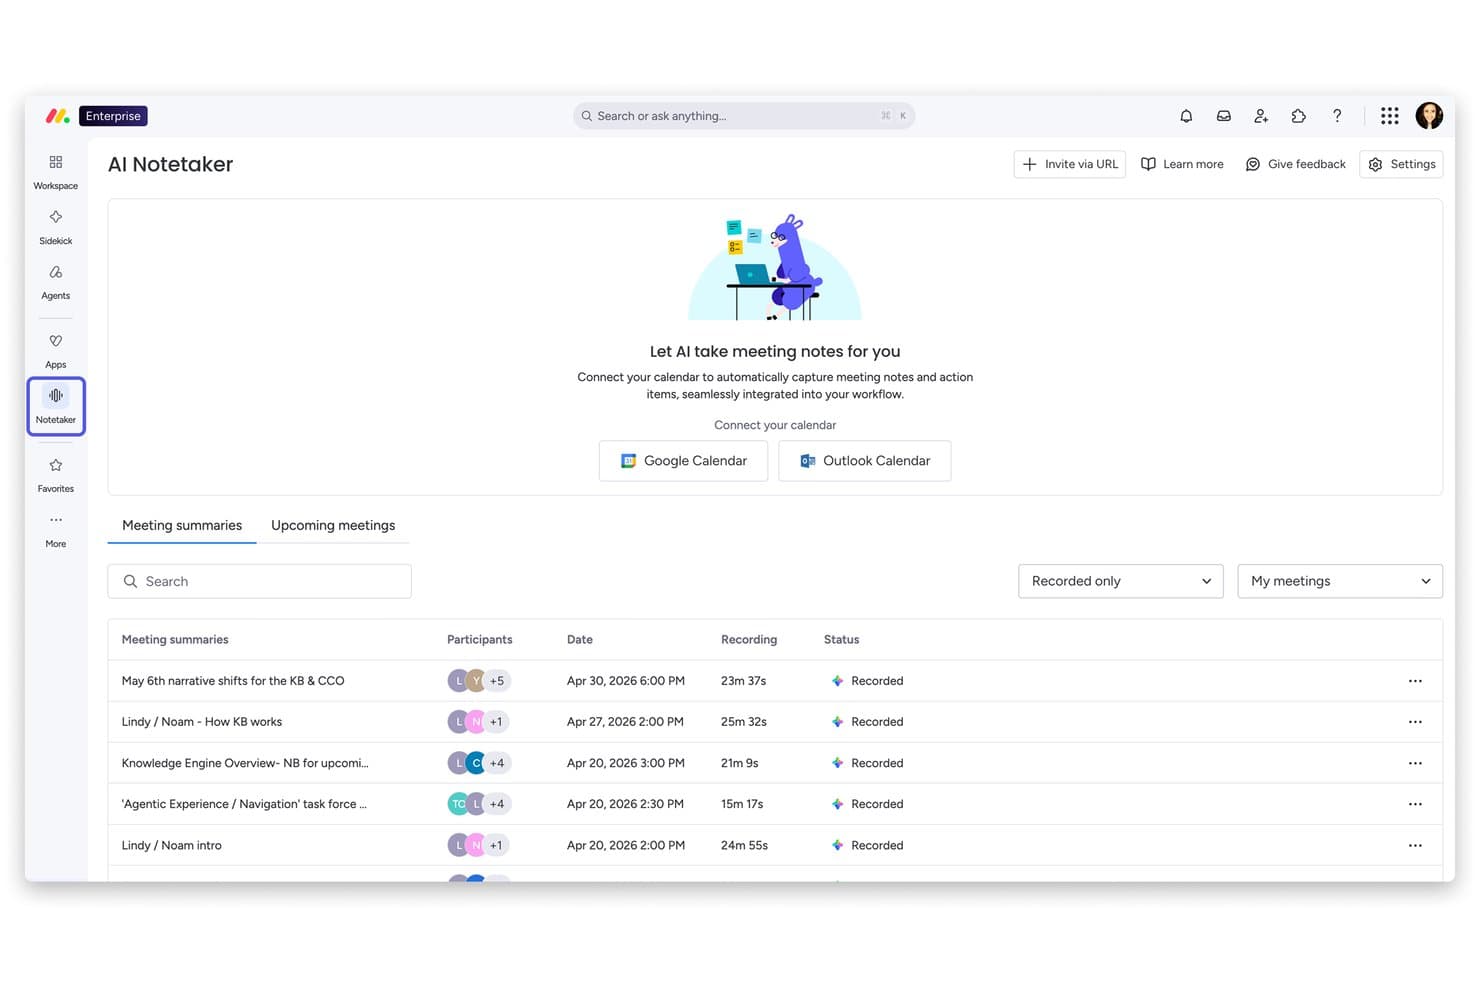Open options for Knowledge Engine Overview row
This screenshot has height=987, width=1480.
1415,763
